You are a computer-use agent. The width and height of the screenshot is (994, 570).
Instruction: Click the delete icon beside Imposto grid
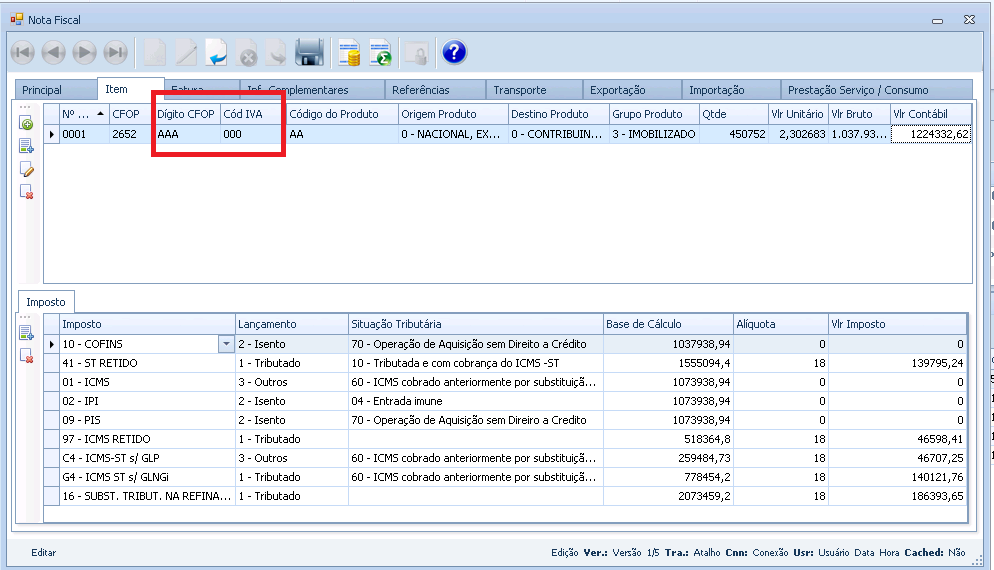pyautogui.click(x=27, y=355)
